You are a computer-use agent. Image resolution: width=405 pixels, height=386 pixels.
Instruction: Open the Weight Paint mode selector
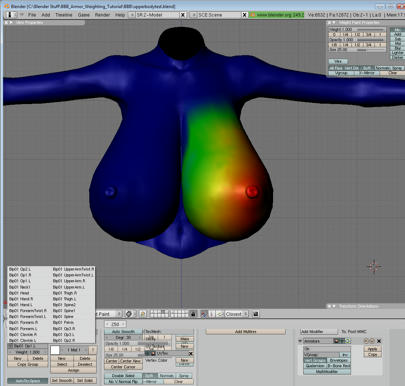click(x=109, y=314)
